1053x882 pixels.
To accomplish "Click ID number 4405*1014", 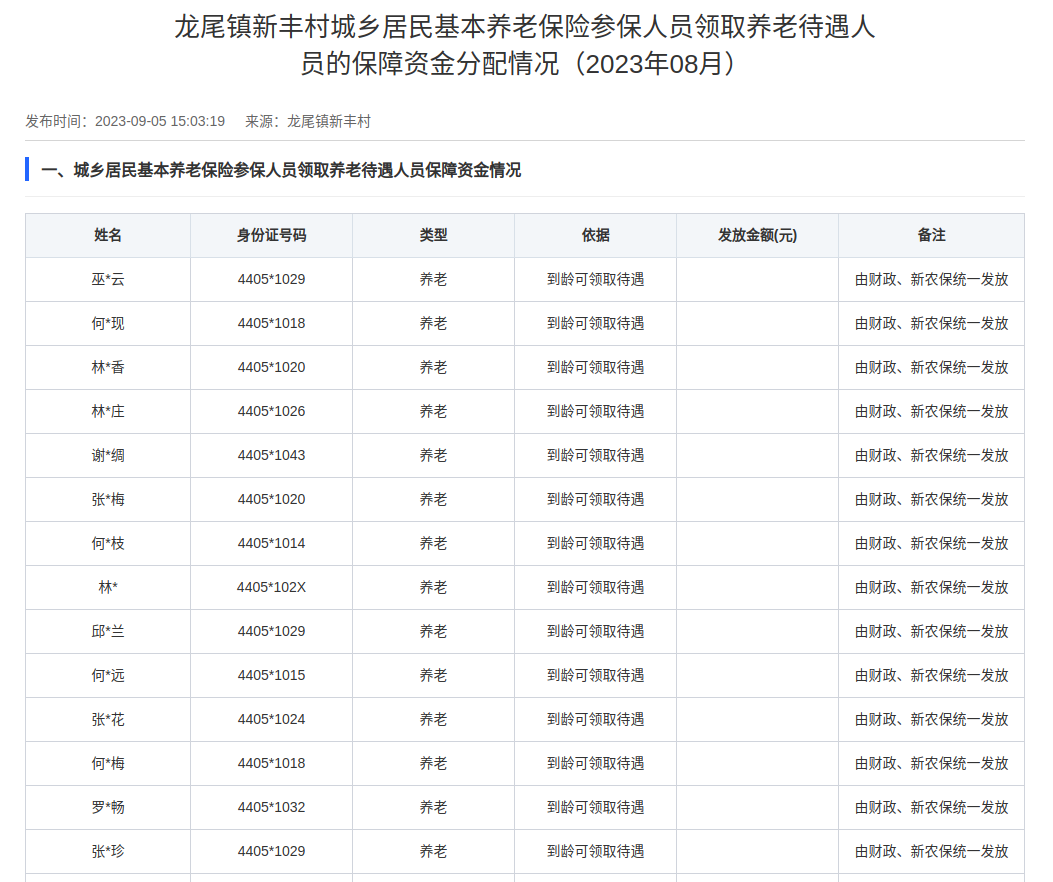I will (271, 543).
